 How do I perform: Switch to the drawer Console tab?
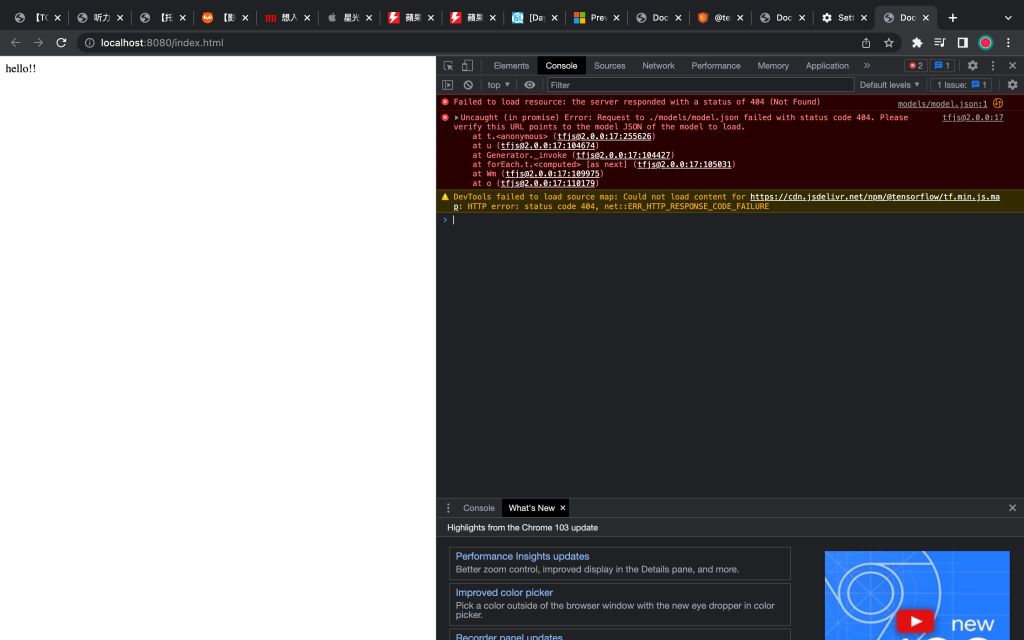(x=479, y=508)
